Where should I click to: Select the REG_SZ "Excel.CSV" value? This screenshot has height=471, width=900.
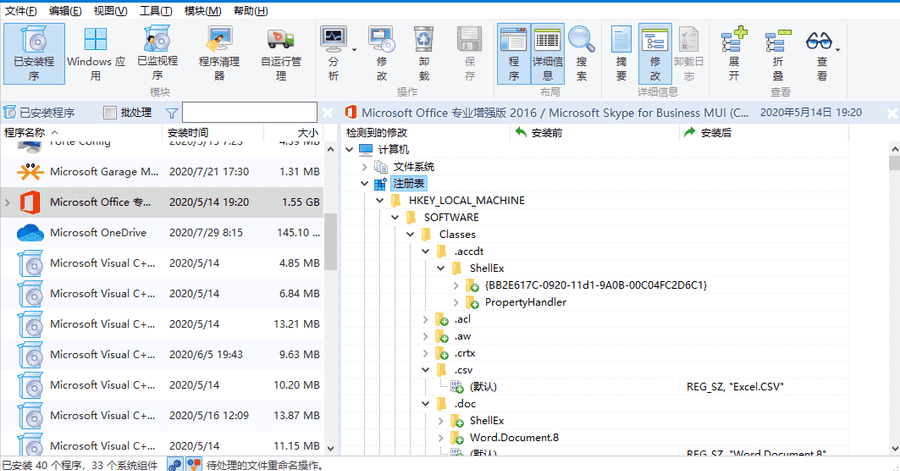pyautogui.click(x=735, y=387)
